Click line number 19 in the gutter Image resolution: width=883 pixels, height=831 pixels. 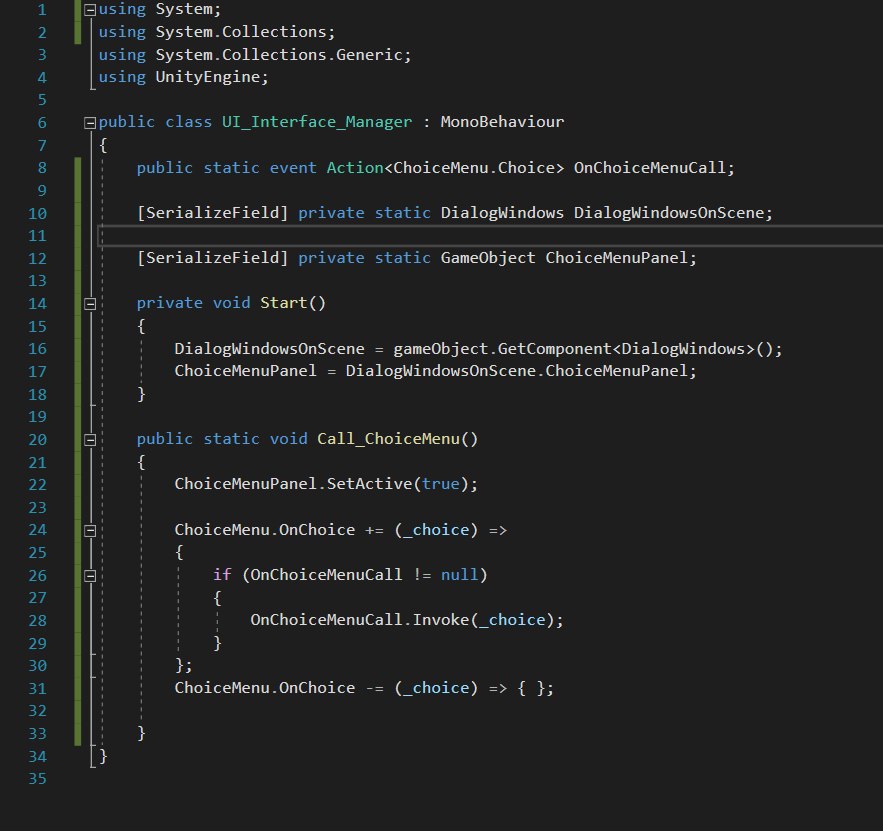[37, 417]
